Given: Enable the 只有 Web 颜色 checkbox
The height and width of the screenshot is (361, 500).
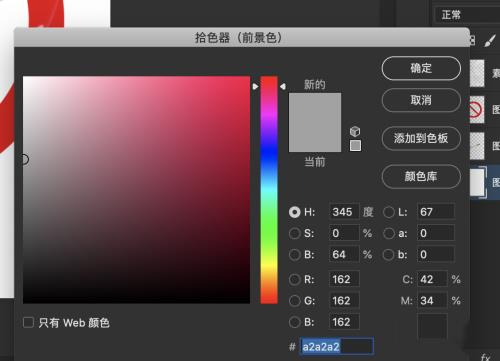Looking at the screenshot, I should coord(28,323).
